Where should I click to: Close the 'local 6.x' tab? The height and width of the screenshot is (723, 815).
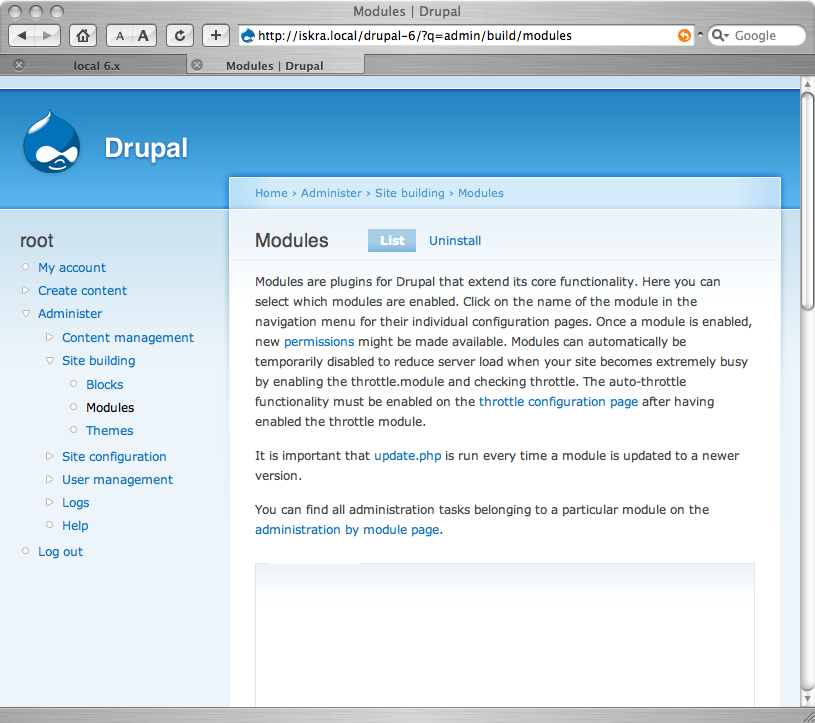19,65
